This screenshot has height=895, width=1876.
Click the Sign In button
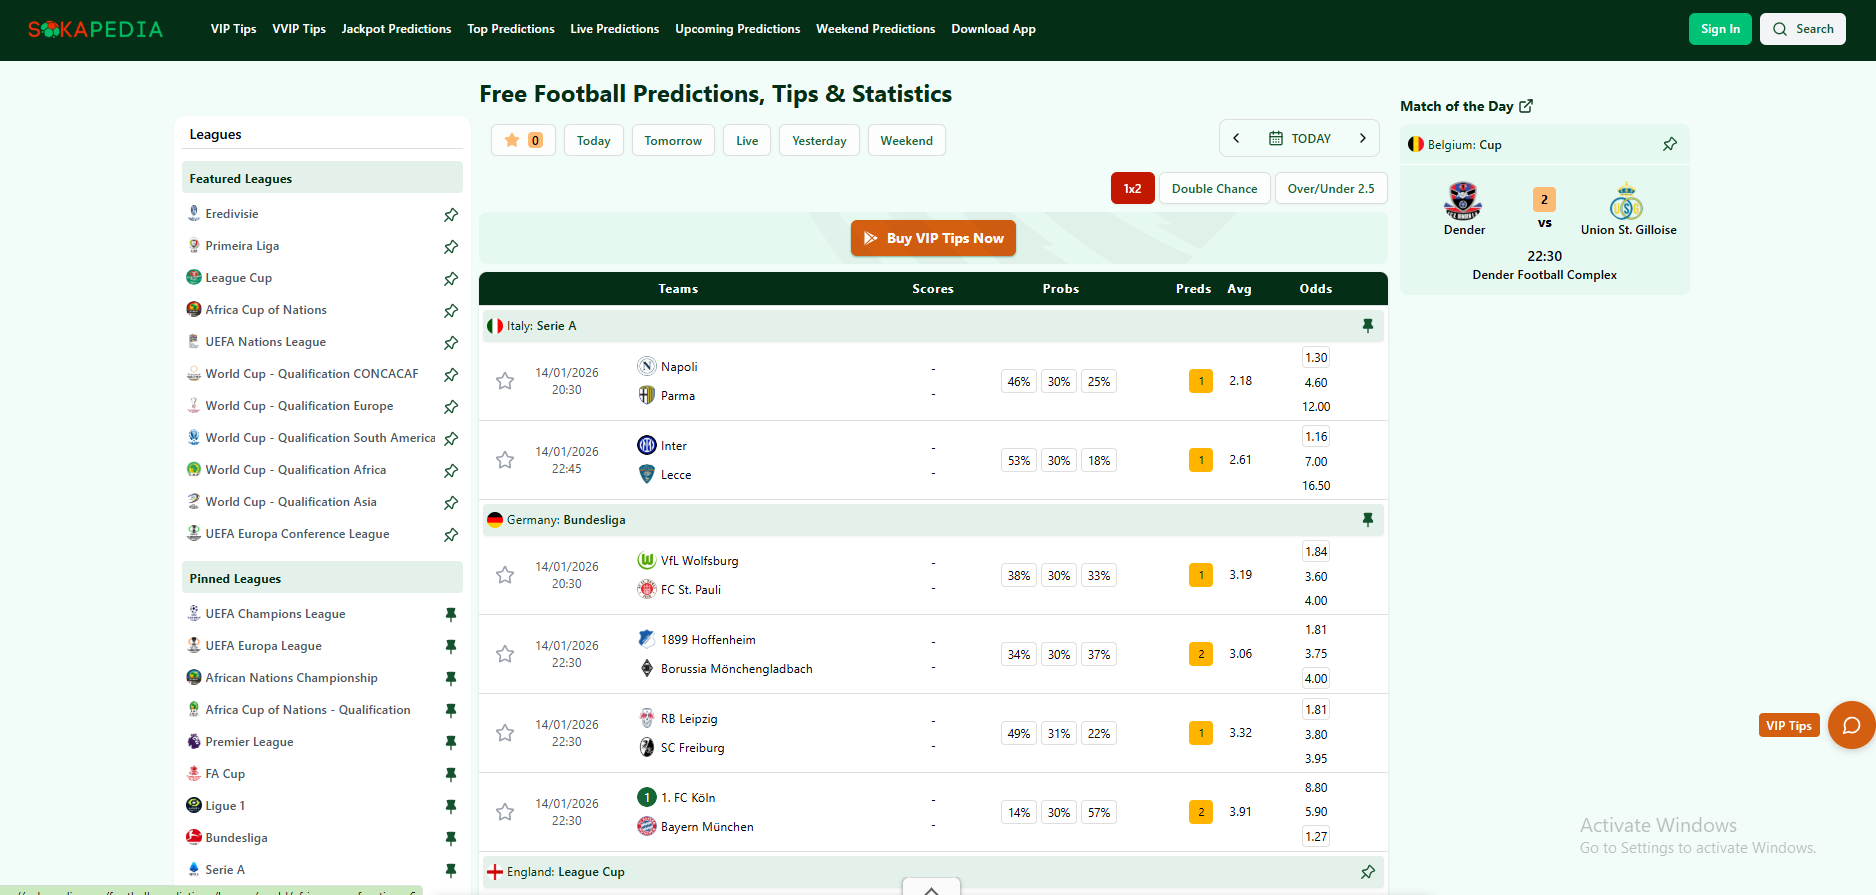coord(1719,29)
